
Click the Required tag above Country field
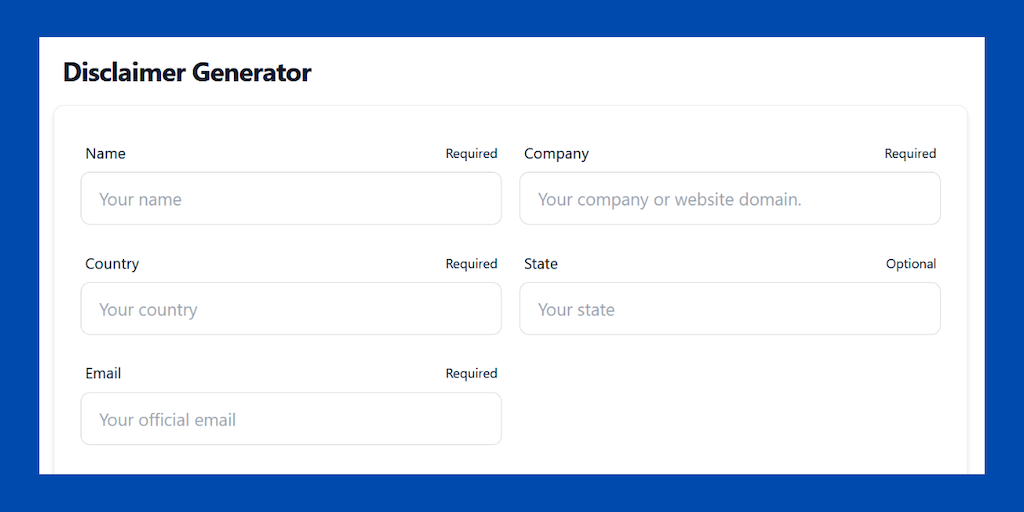(471, 264)
